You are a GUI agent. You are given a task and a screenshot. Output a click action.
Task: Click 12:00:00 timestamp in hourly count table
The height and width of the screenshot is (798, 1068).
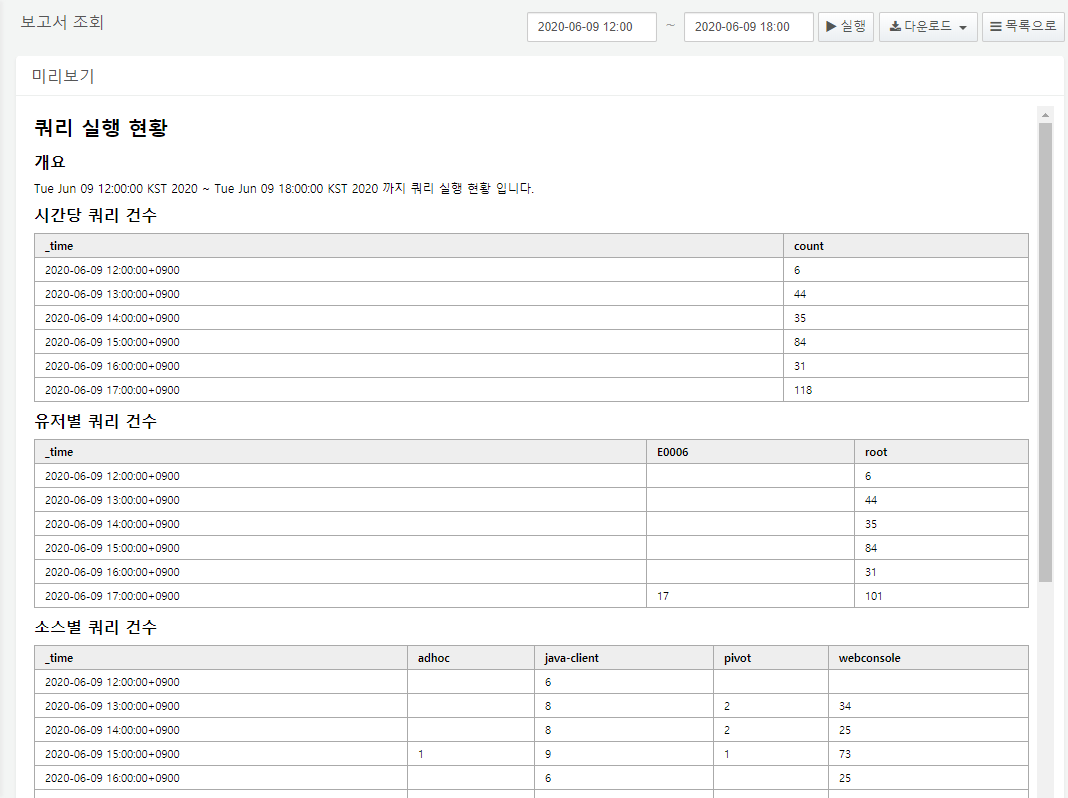(x=112, y=270)
